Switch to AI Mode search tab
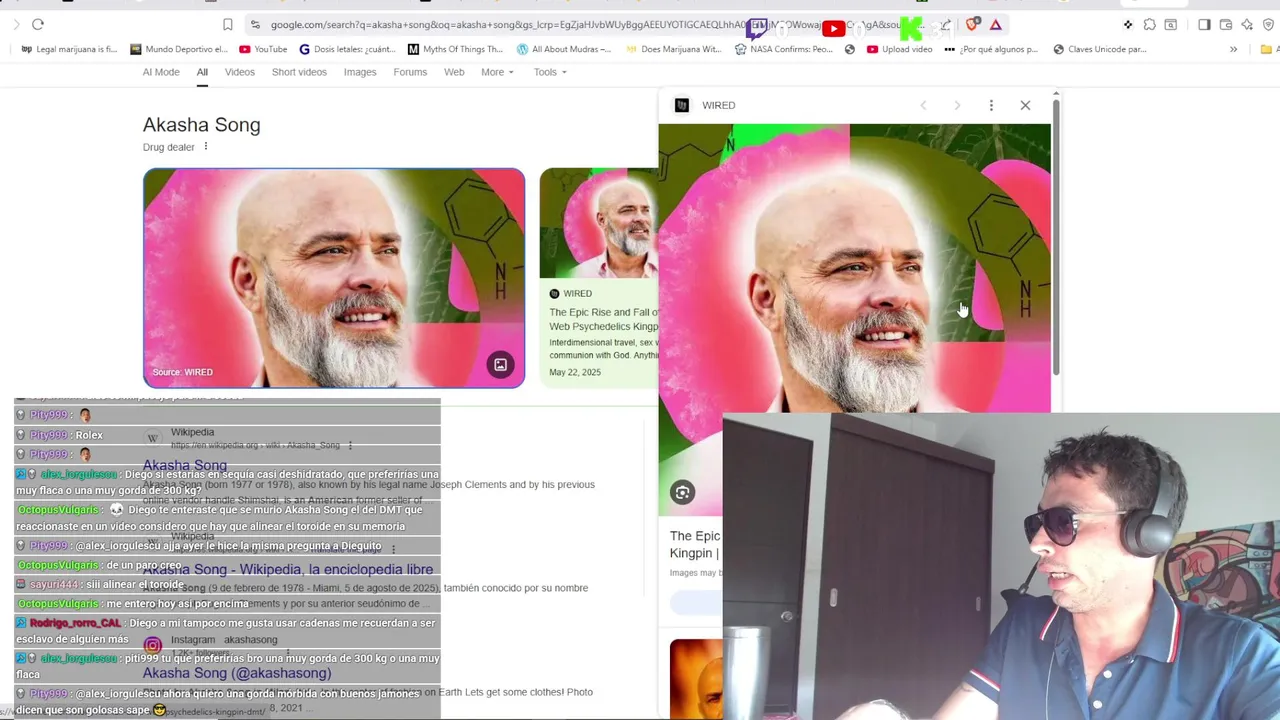Viewport: 1280px width, 720px height. point(161,72)
